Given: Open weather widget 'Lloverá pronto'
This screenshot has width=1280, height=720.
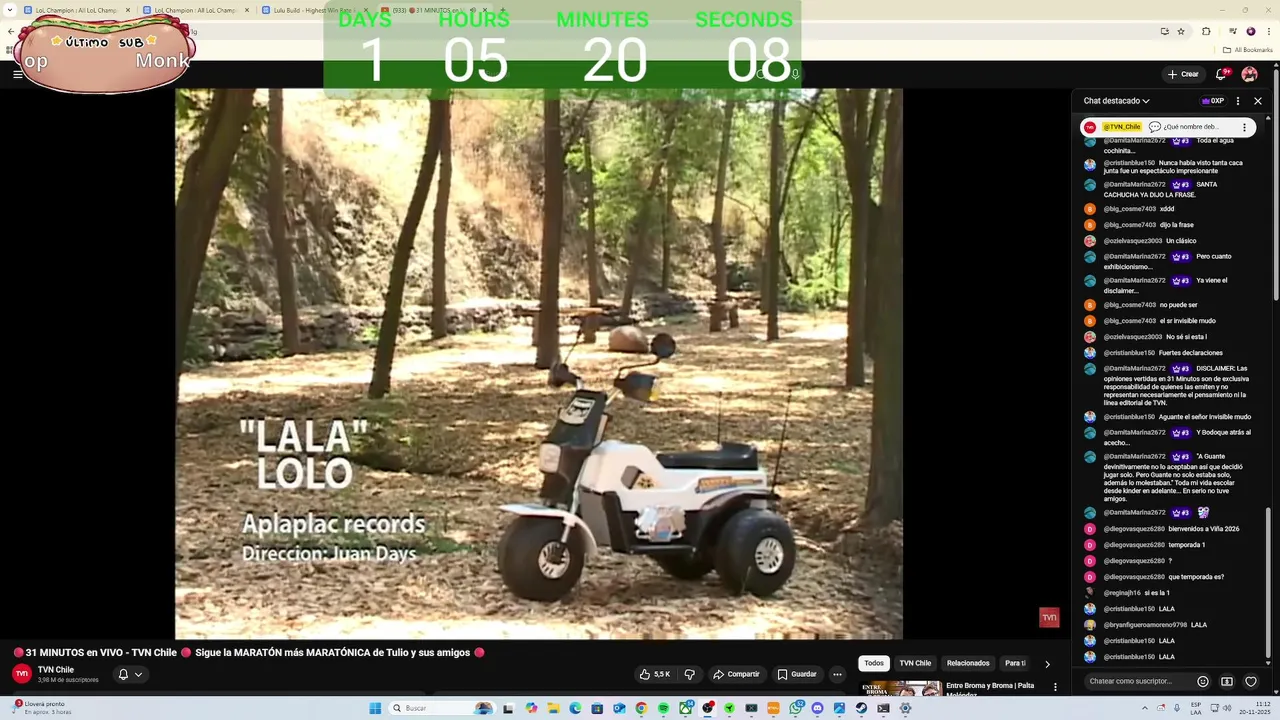Looking at the screenshot, I should tap(40, 707).
